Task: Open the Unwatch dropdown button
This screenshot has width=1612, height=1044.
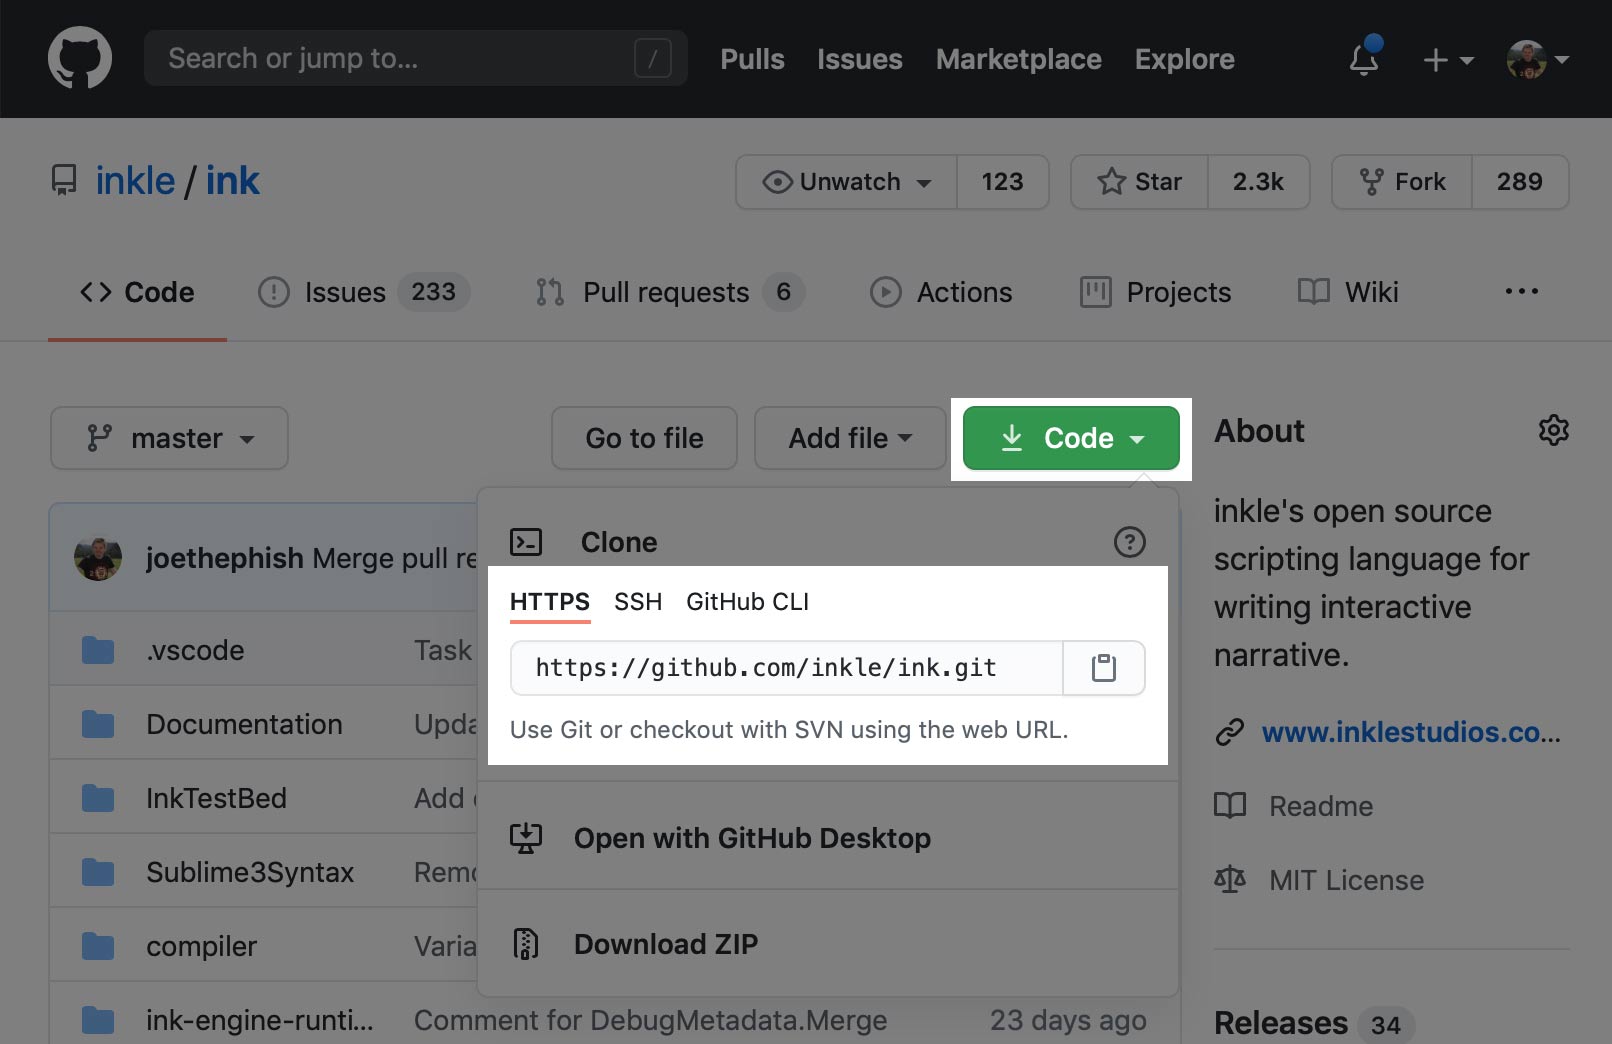Action: point(846,182)
